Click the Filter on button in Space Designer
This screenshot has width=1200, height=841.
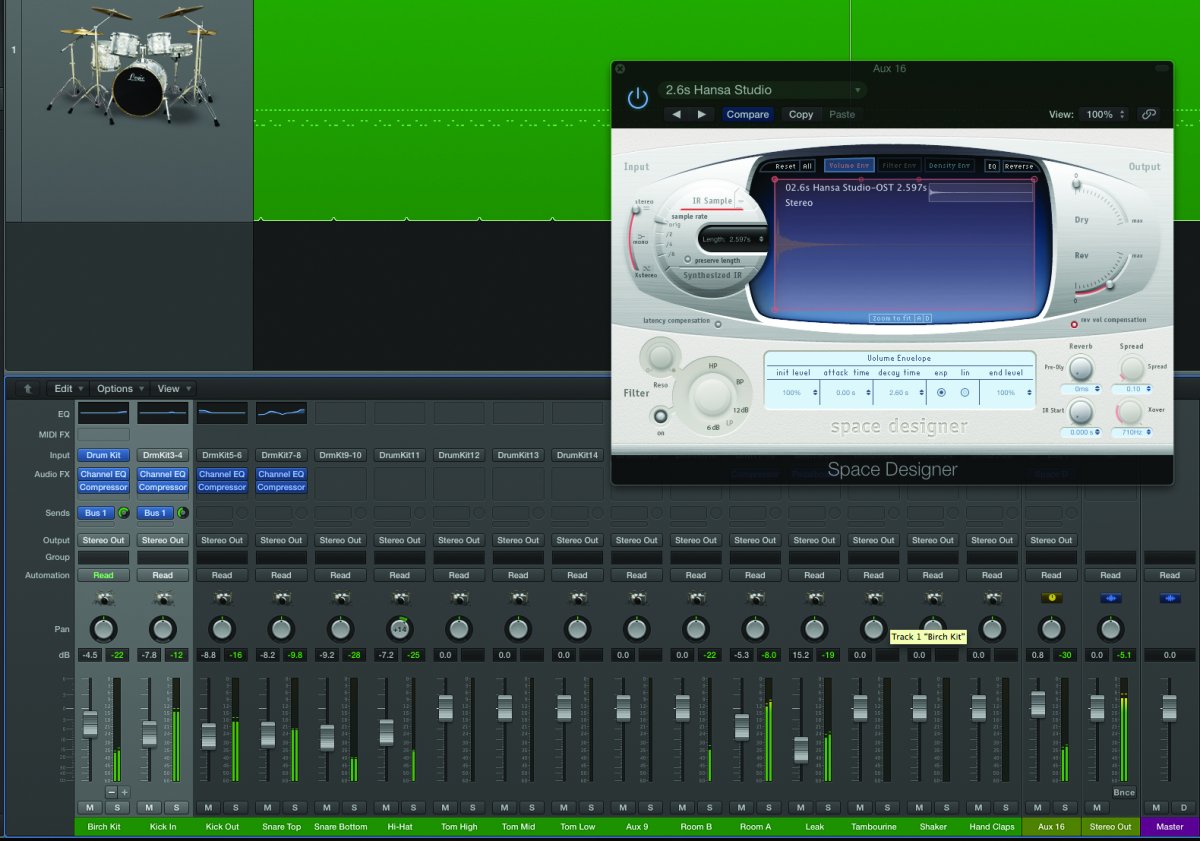click(x=659, y=416)
